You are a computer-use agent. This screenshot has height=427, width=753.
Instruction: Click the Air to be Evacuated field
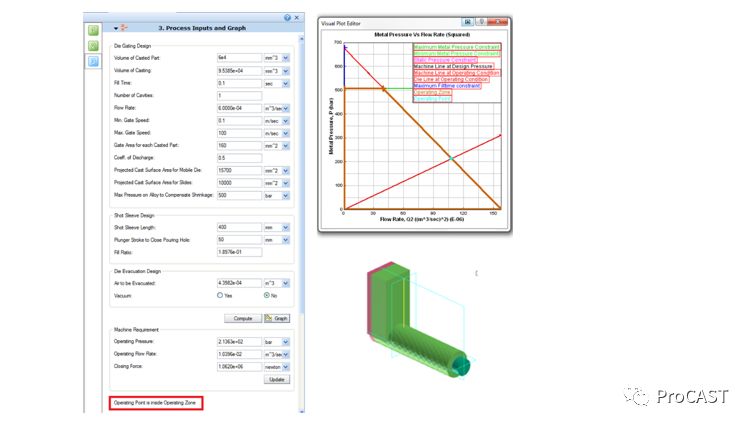tap(239, 283)
